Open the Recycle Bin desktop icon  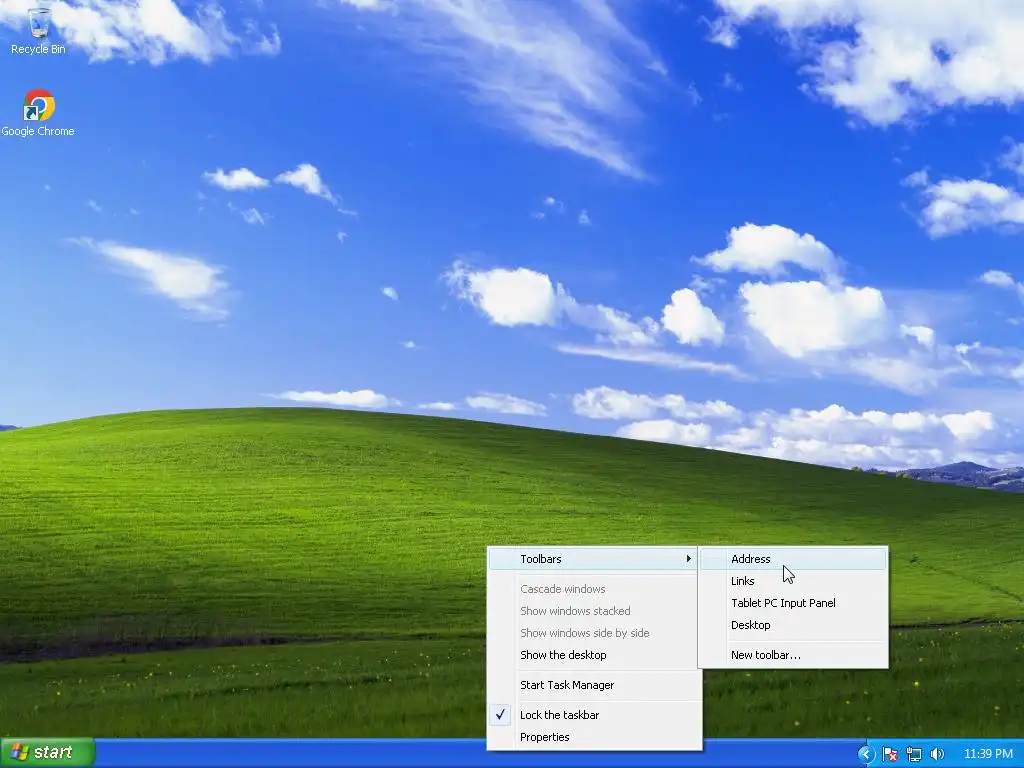[39, 30]
